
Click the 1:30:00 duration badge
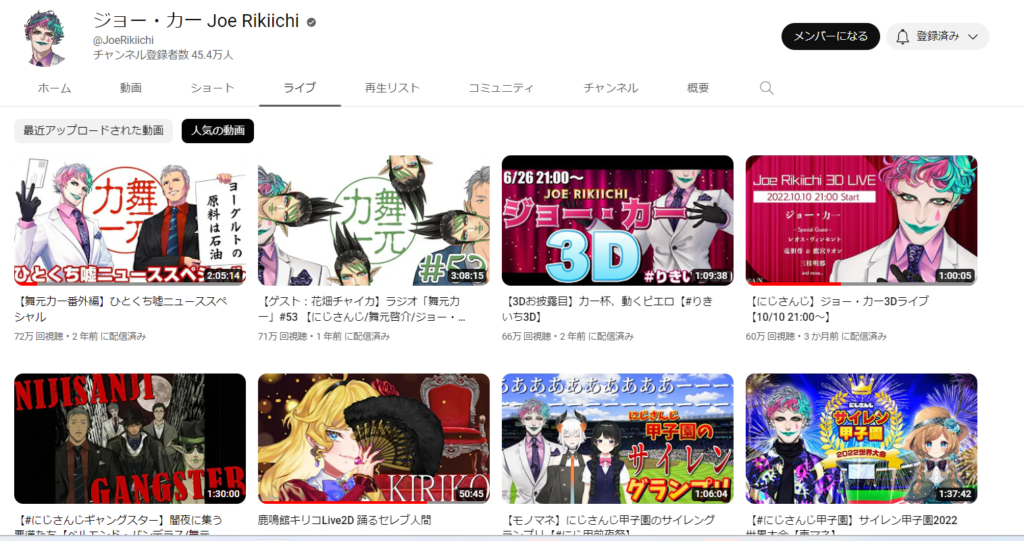(223, 494)
